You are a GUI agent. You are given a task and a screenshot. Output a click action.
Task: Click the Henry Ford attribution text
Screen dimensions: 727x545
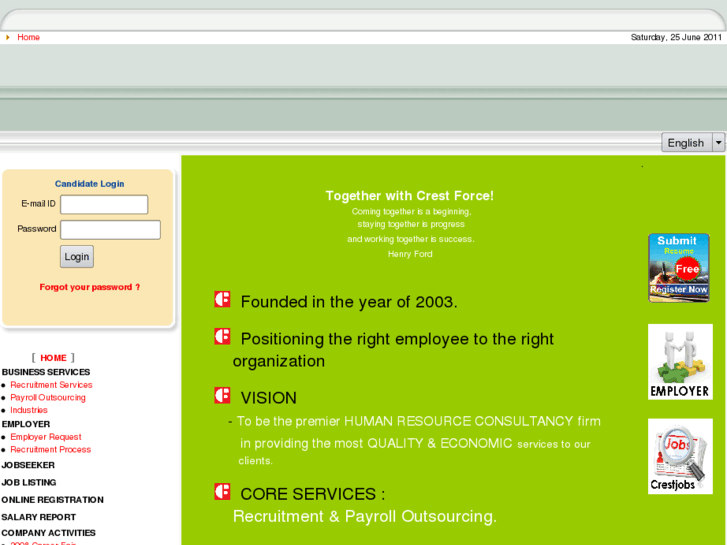coord(410,254)
